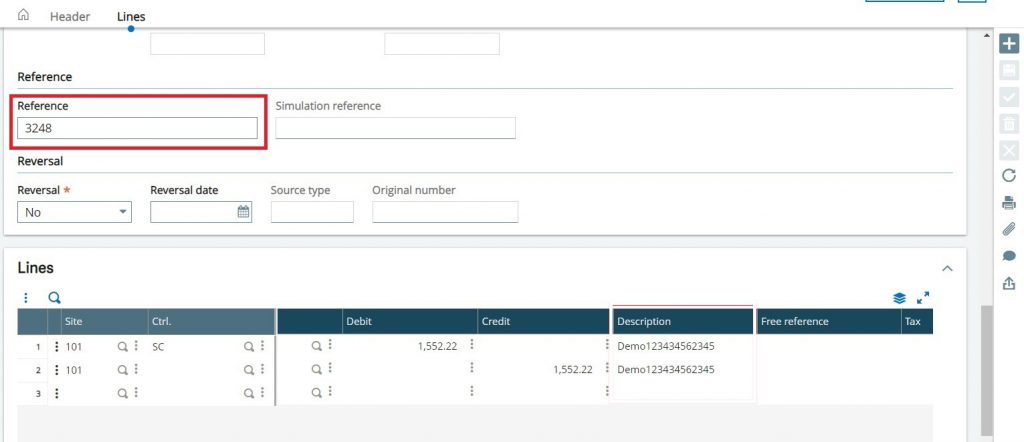1024x442 pixels.
Task: Click the trash delete icon in sidebar
Action: pyautogui.click(x=1009, y=123)
